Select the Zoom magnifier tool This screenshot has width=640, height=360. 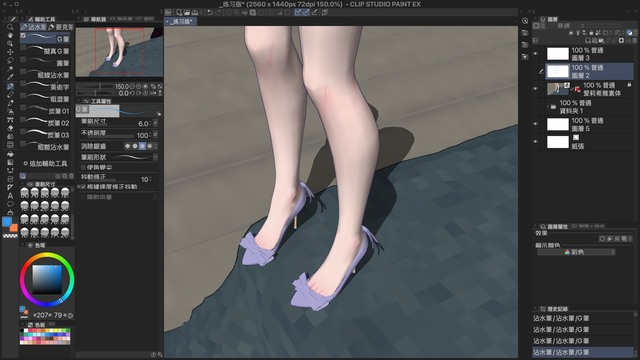pyautogui.click(x=10, y=27)
